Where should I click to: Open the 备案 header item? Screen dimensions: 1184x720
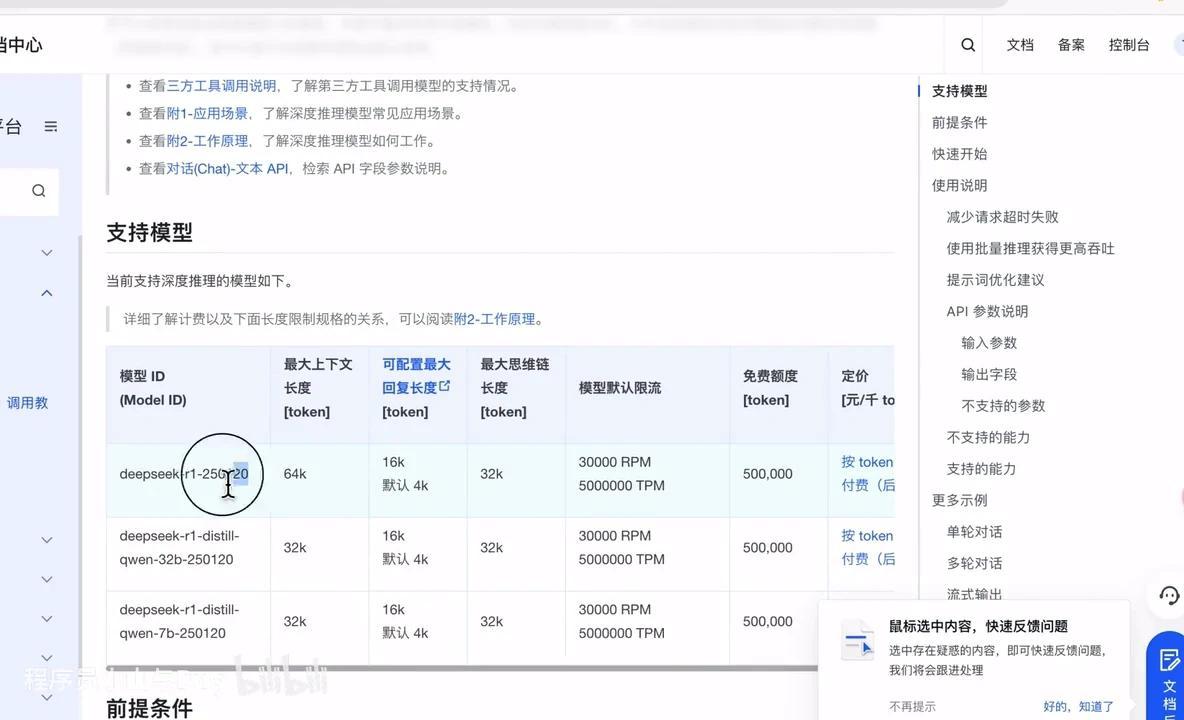point(1071,45)
